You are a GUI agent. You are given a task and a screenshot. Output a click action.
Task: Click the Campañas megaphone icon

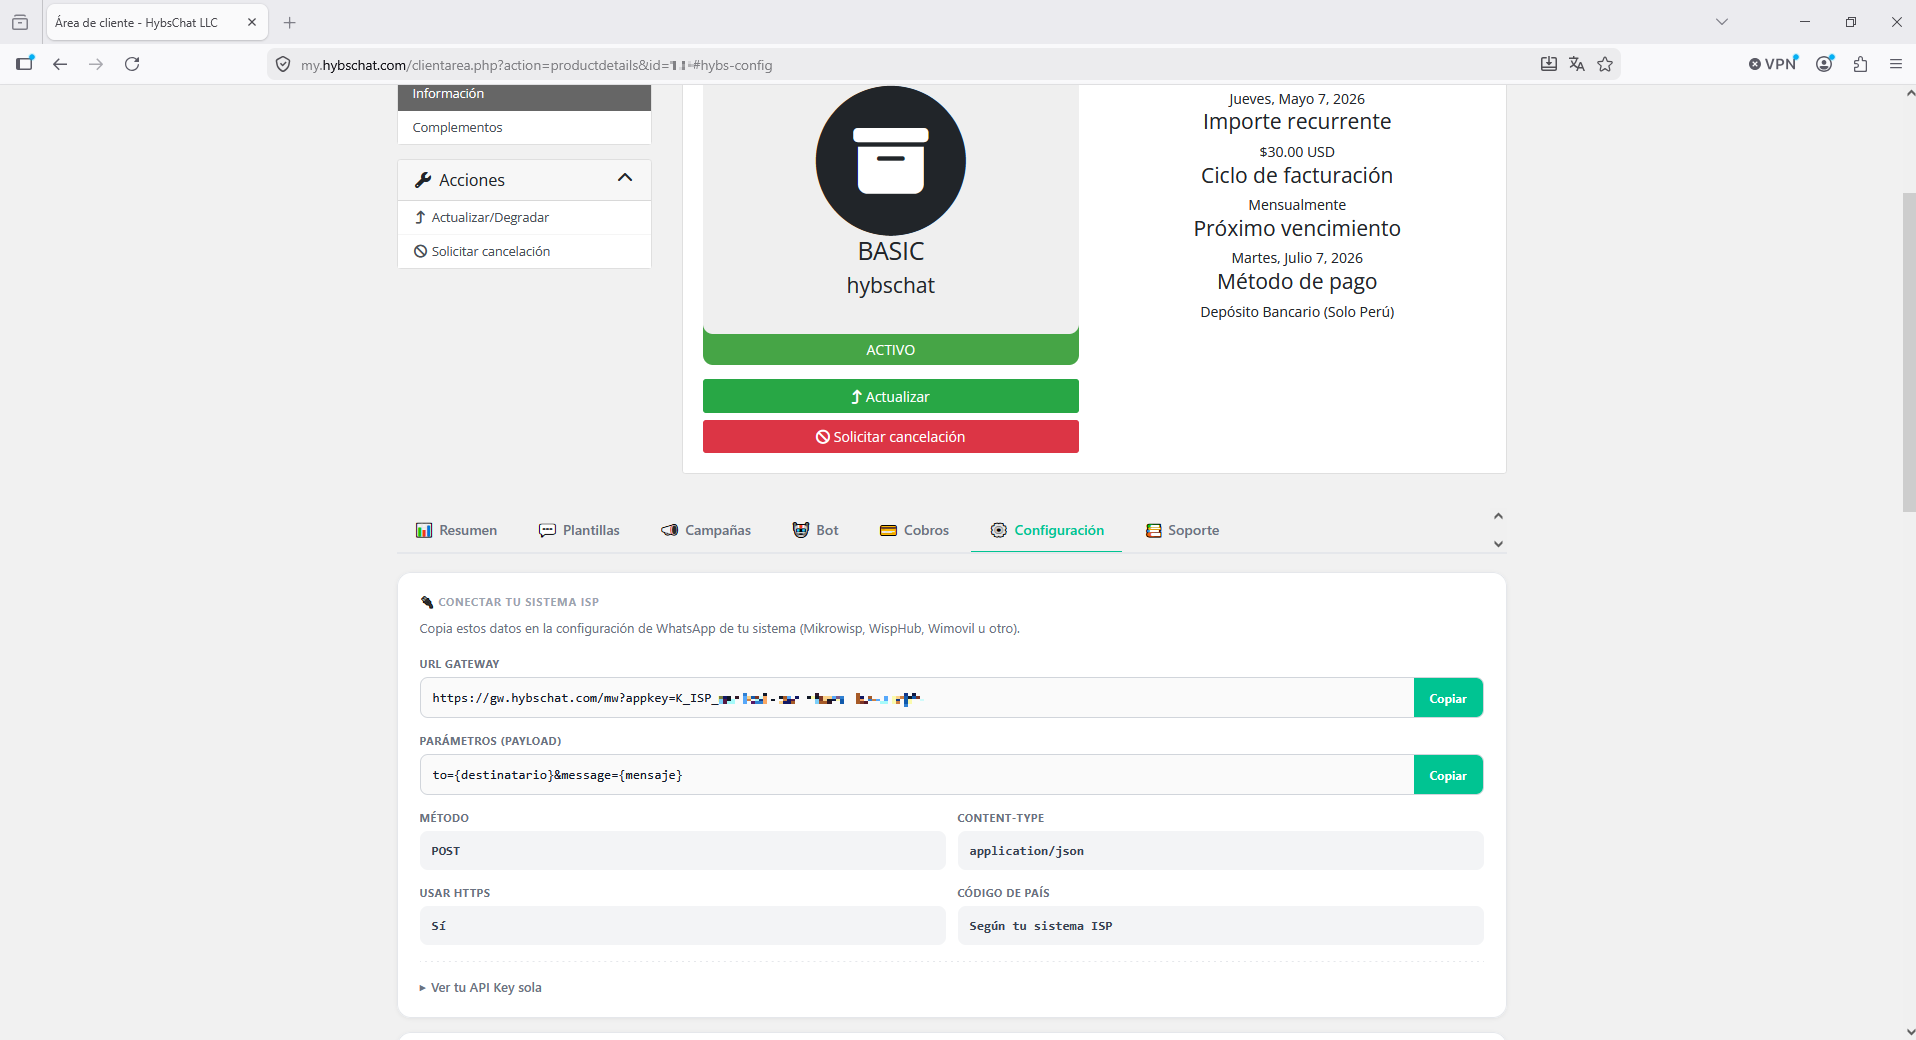(x=669, y=530)
